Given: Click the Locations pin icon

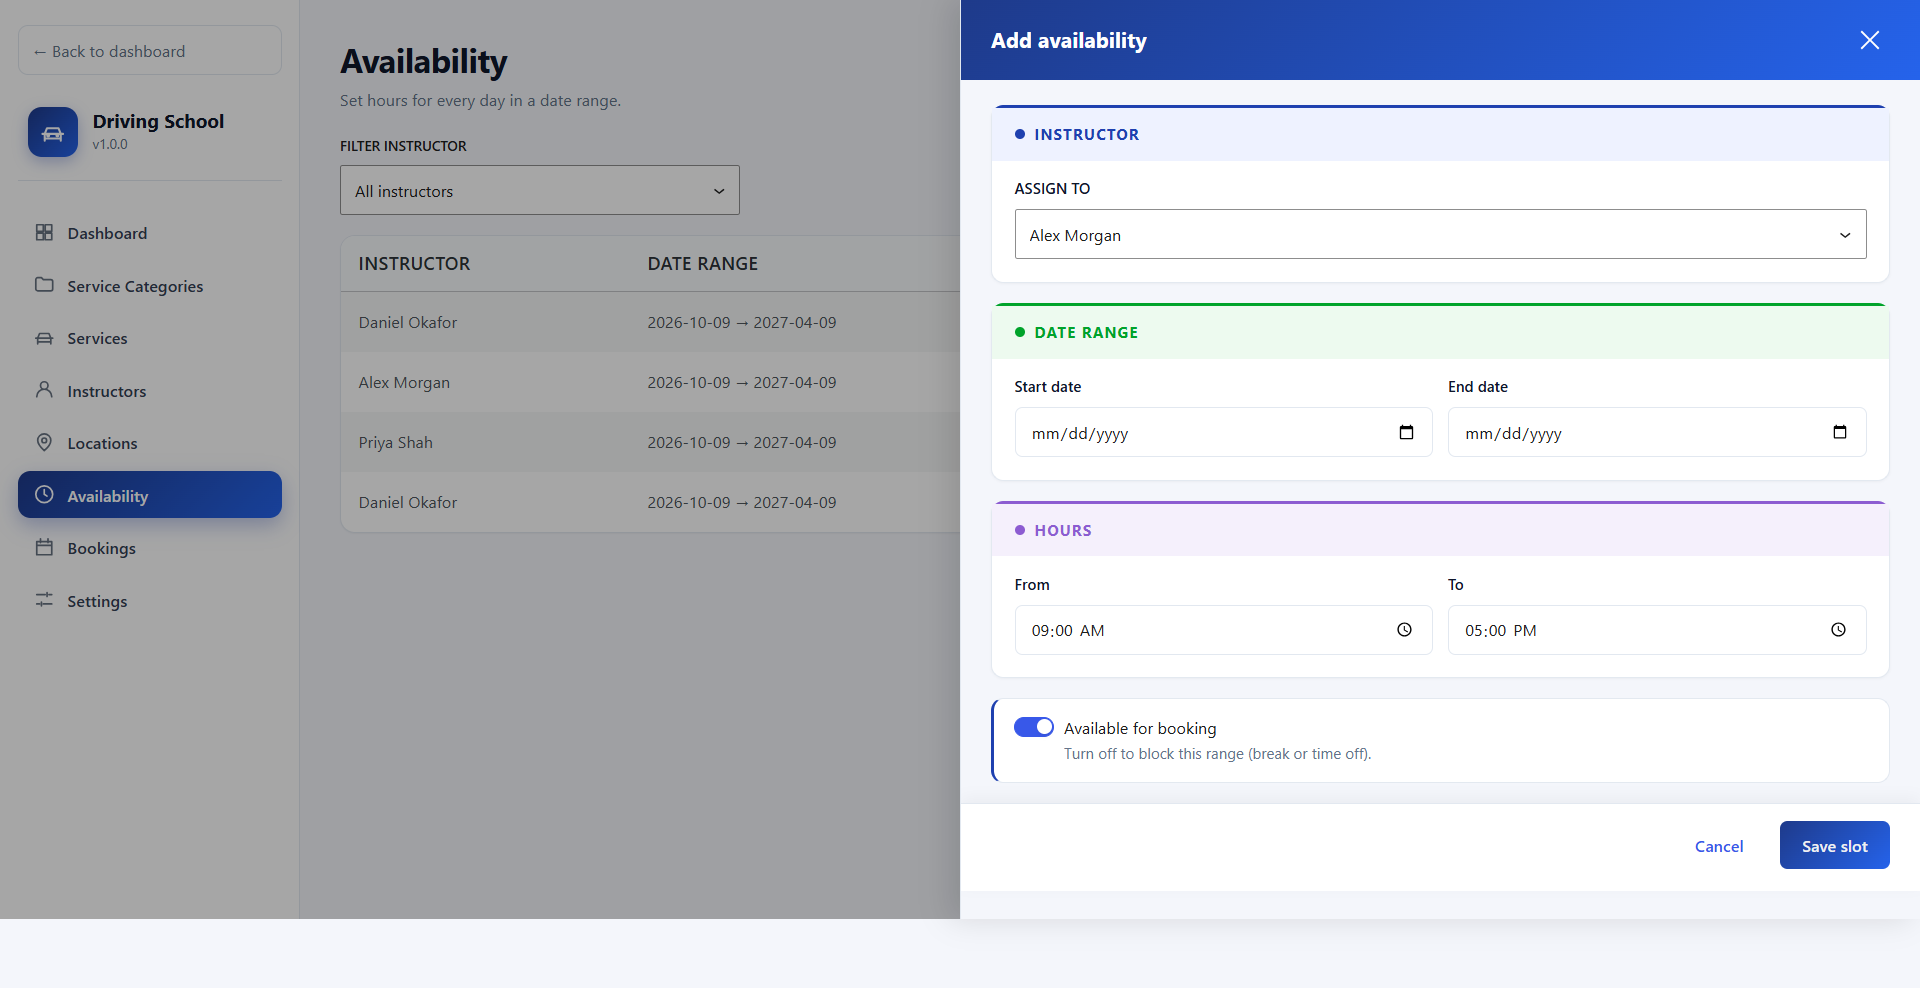Looking at the screenshot, I should (x=44, y=442).
